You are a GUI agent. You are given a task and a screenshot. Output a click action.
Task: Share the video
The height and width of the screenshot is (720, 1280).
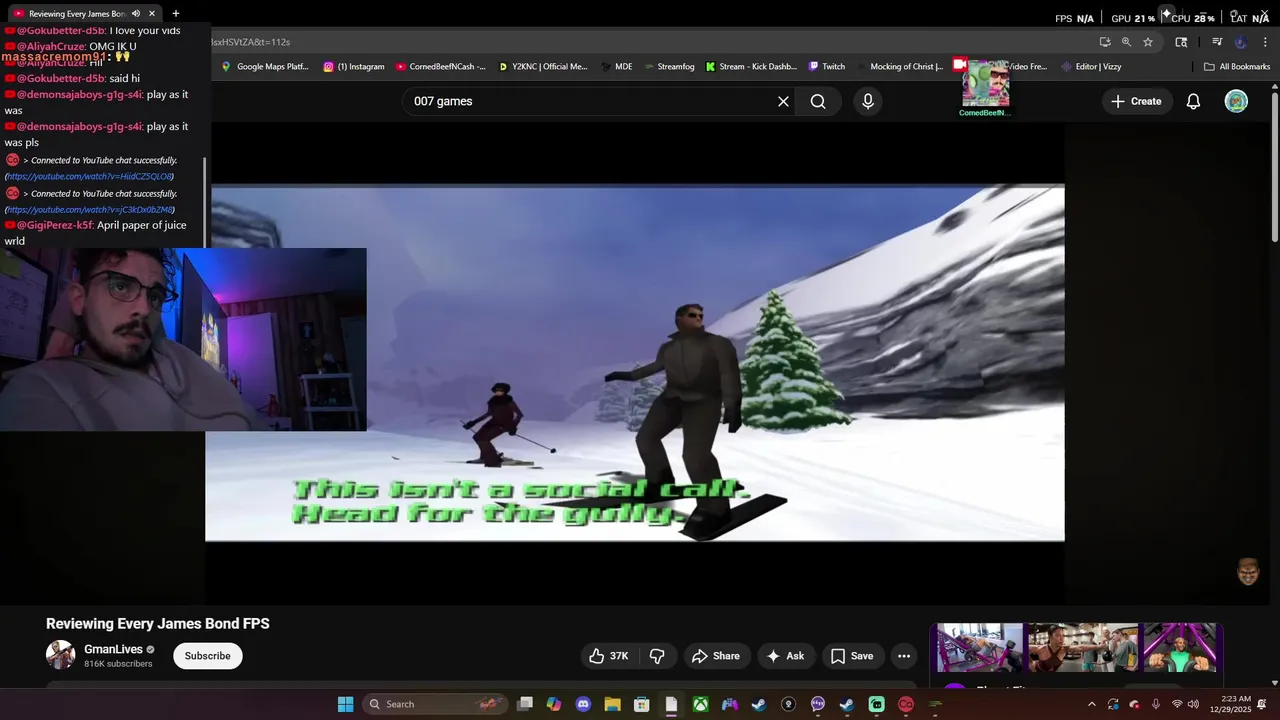tap(716, 656)
